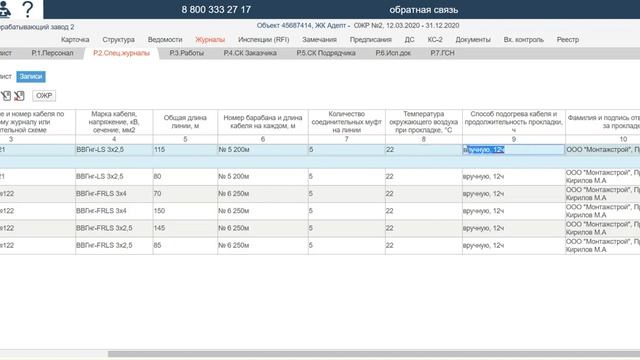This screenshot has width=640, height=360.
Task: Switch to the Р.7.ГСН tab
Action: click(x=442, y=53)
